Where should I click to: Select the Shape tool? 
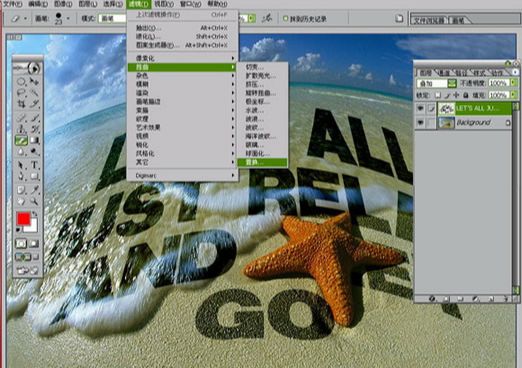click(34, 176)
